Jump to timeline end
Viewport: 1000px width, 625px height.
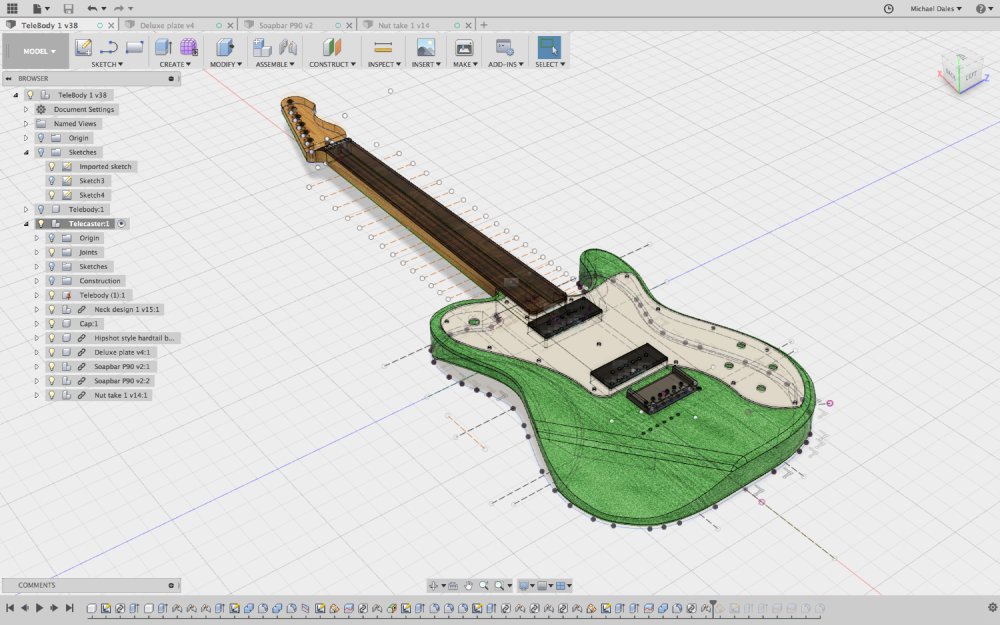coord(70,608)
